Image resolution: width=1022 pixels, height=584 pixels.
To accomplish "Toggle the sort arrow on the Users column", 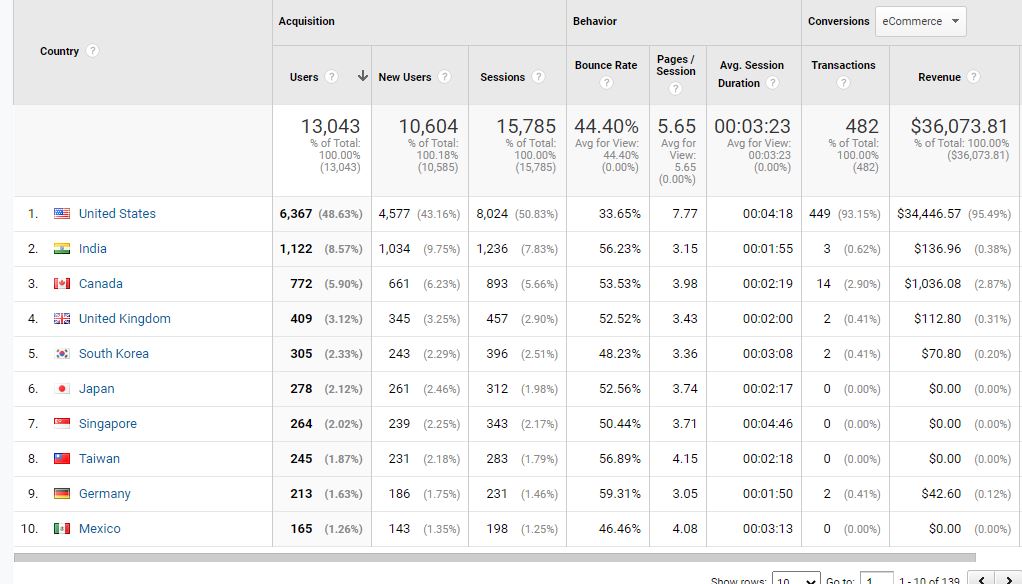I will click(x=361, y=77).
